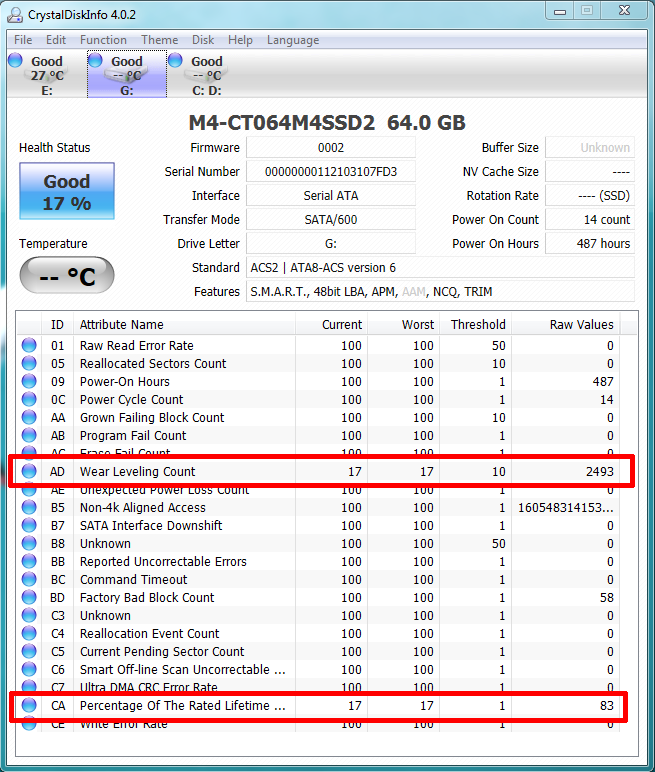Minimize the CrystalDiskInfo window
The height and width of the screenshot is (772, 655).
coord(560,11)
